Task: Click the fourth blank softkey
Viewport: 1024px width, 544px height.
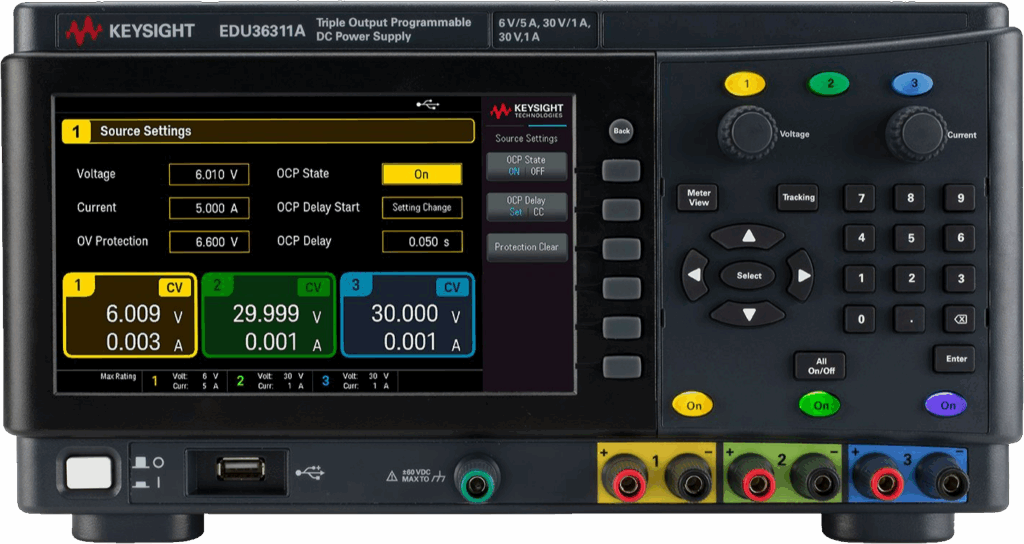Action: [x=621, y=288]
